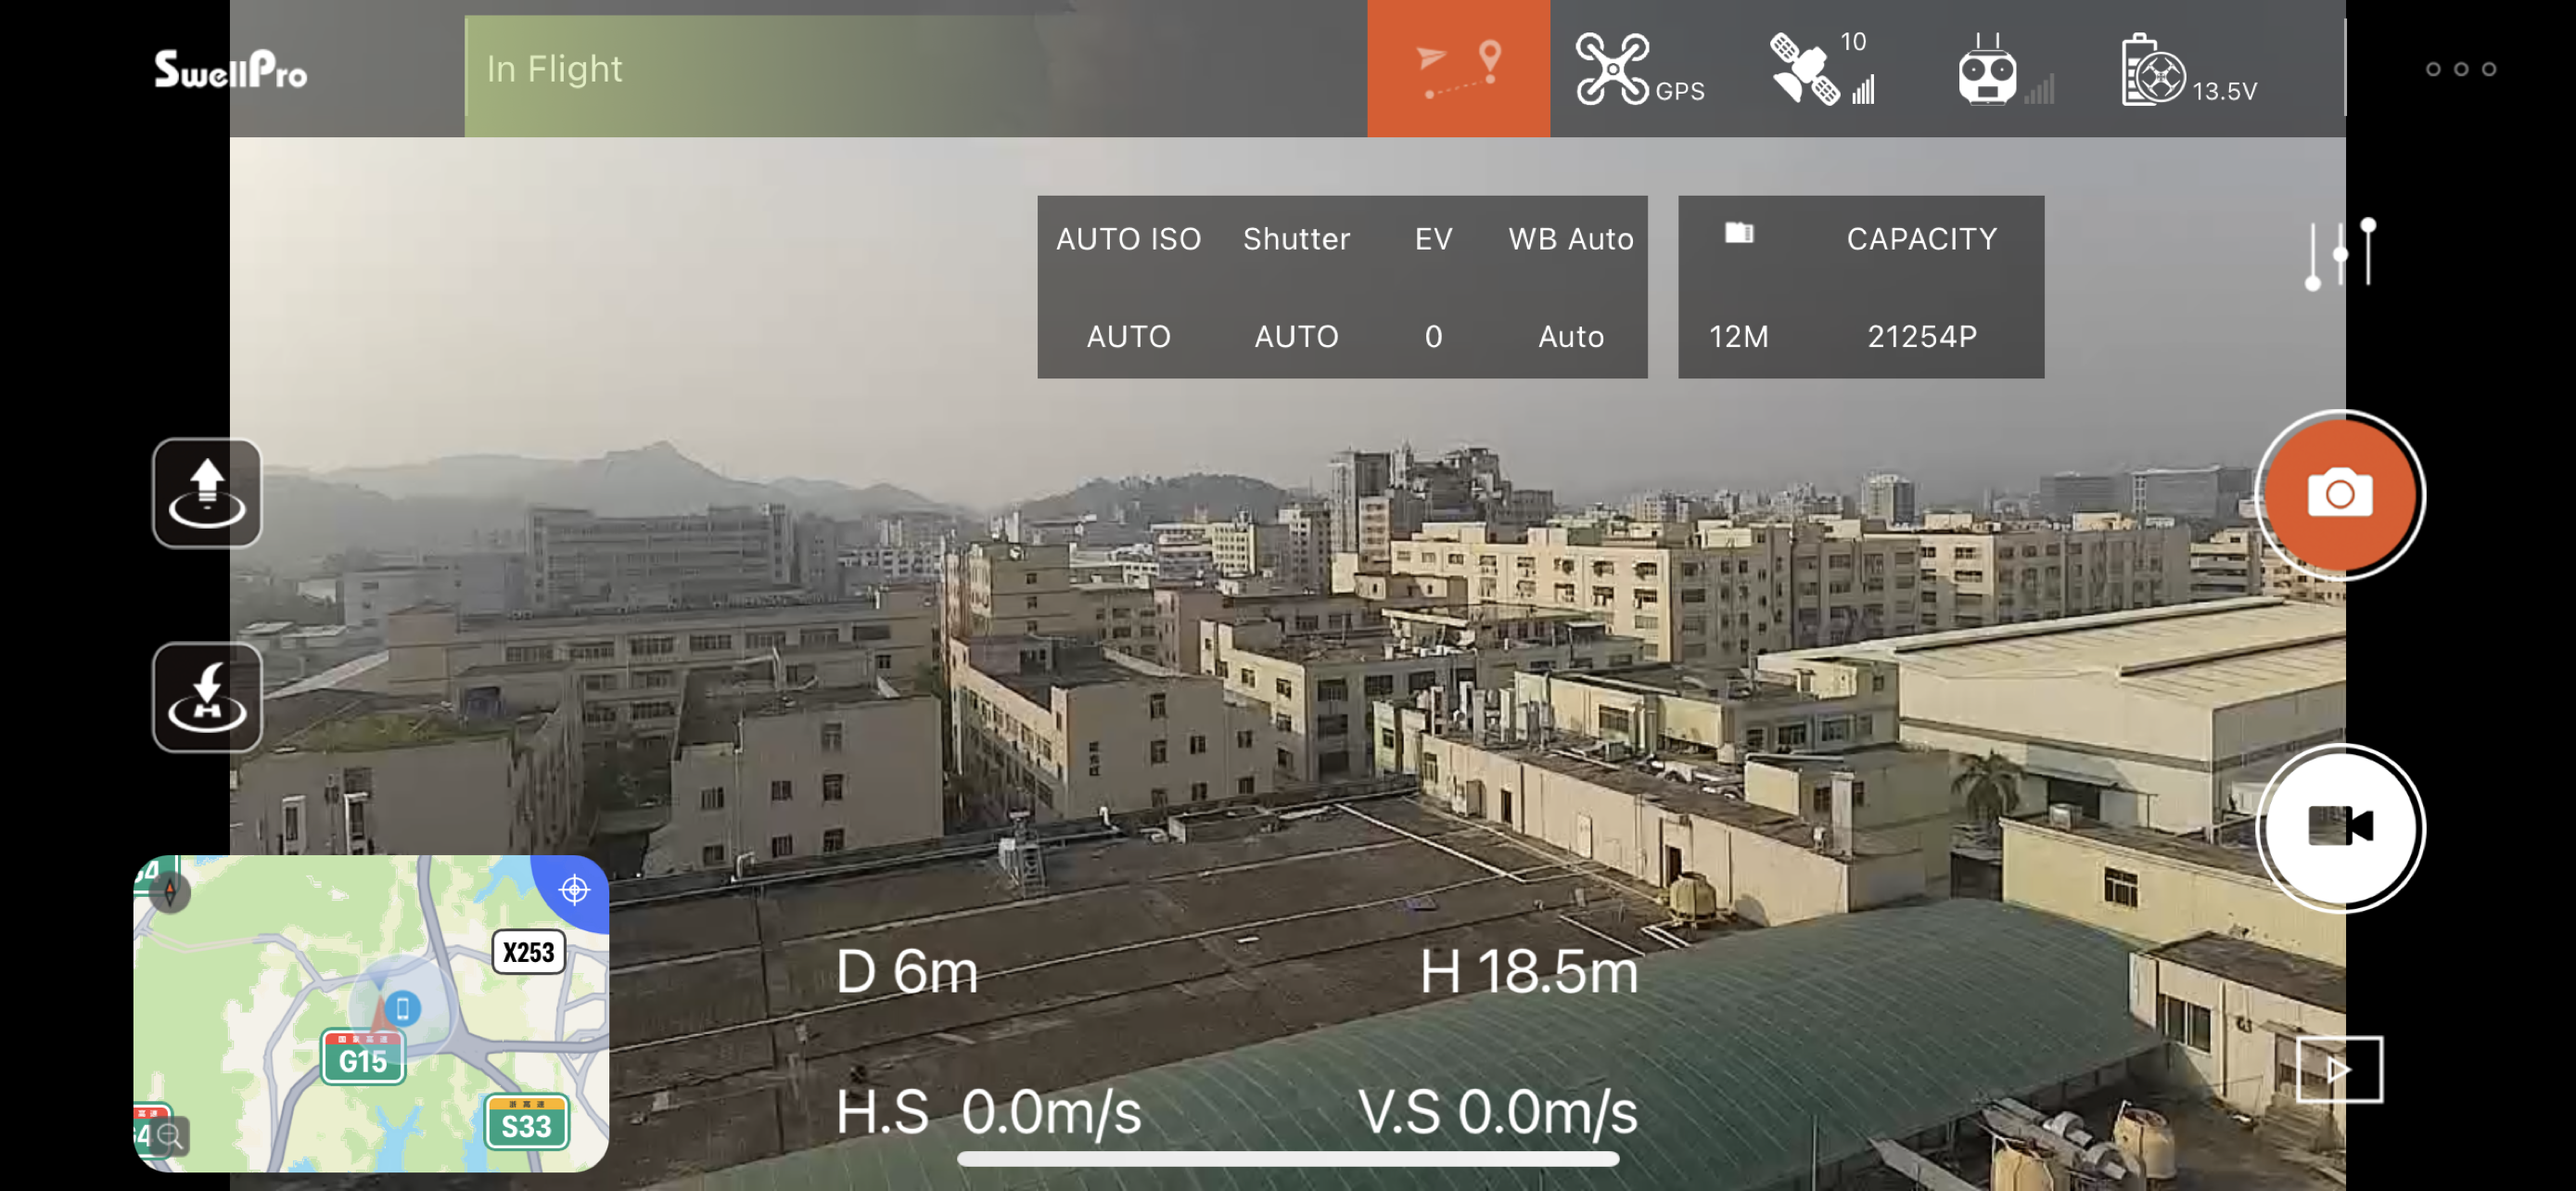Image resolution: width=2576 pixels, height=1191 pixels.
Task: Tap the CAPACITY label
Action: point(1921,239)
